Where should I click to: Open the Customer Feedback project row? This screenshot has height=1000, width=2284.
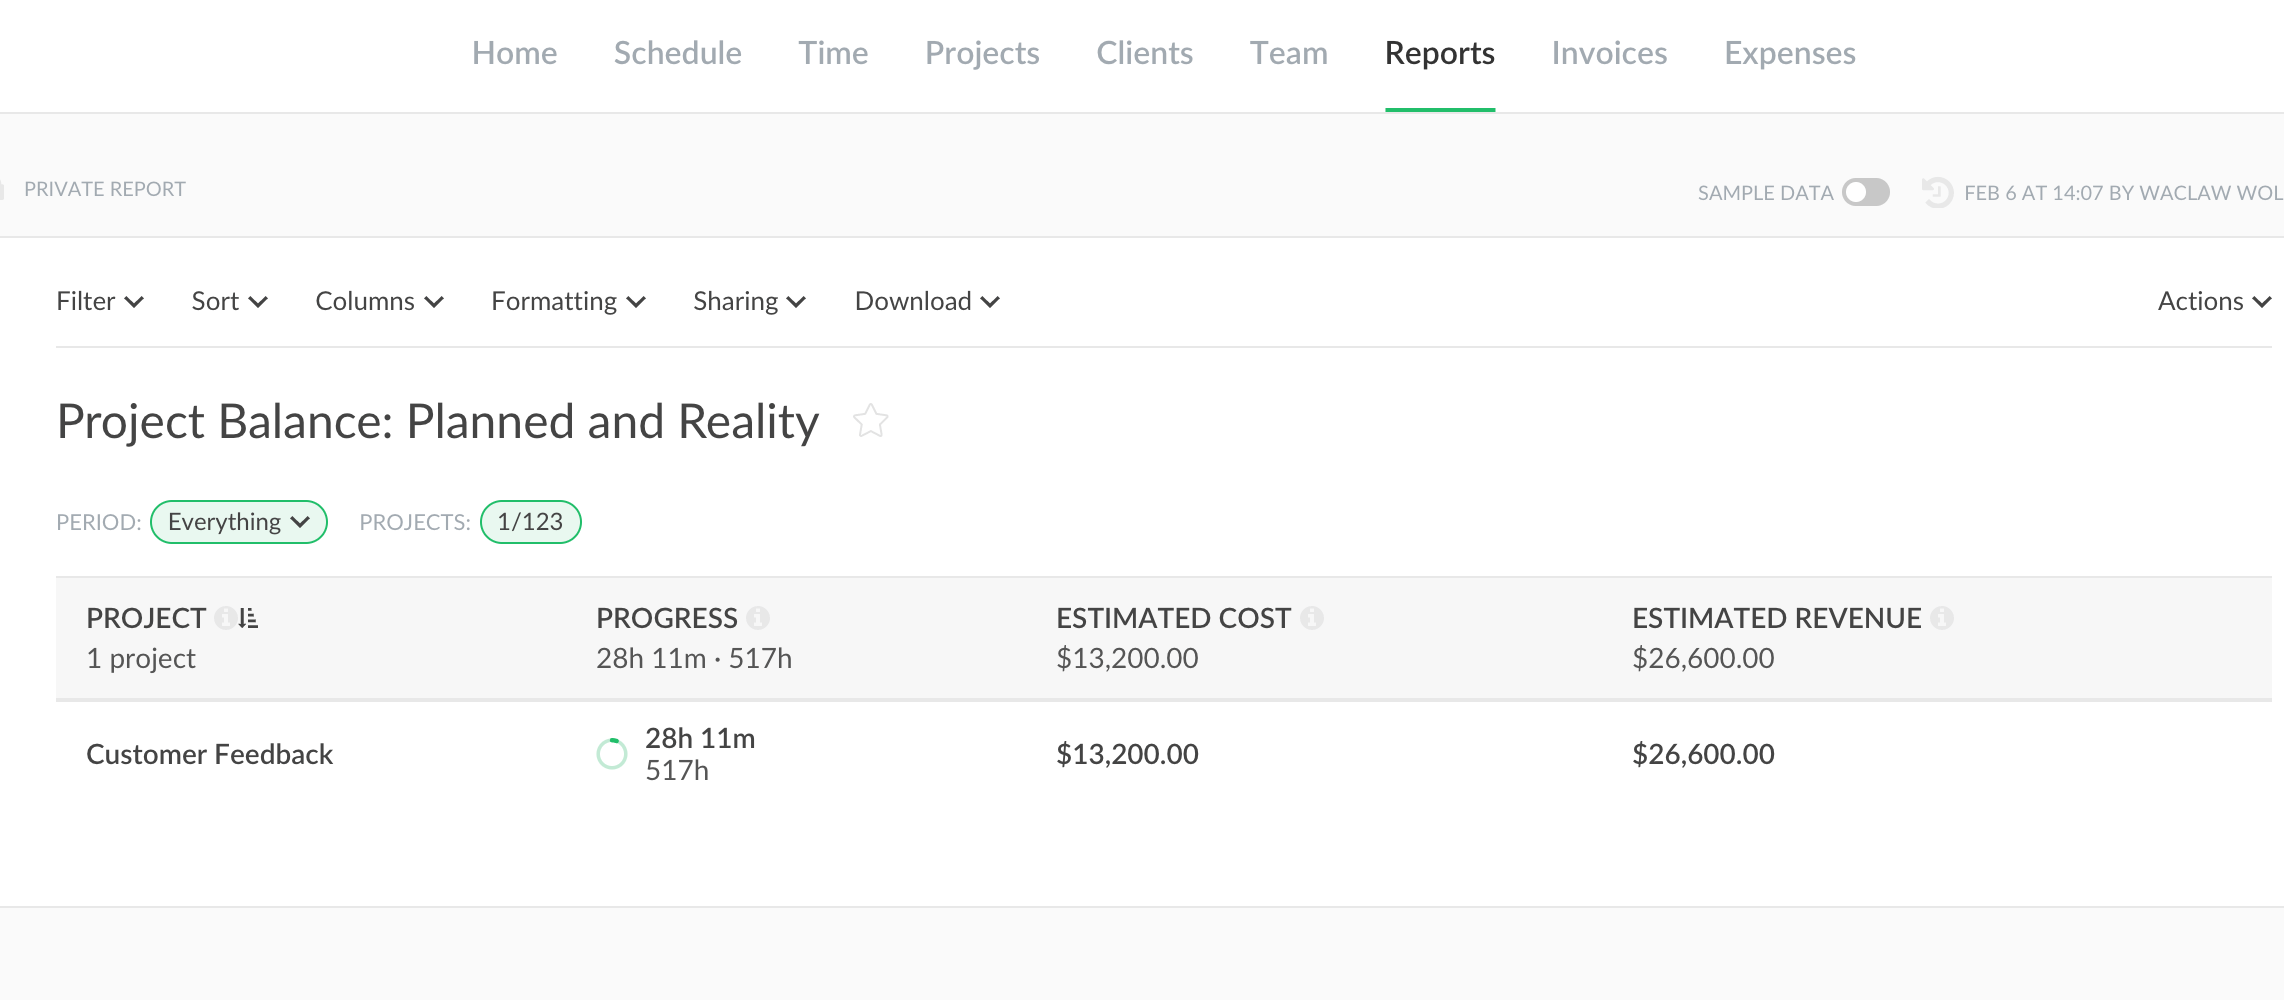click(209, 754)
